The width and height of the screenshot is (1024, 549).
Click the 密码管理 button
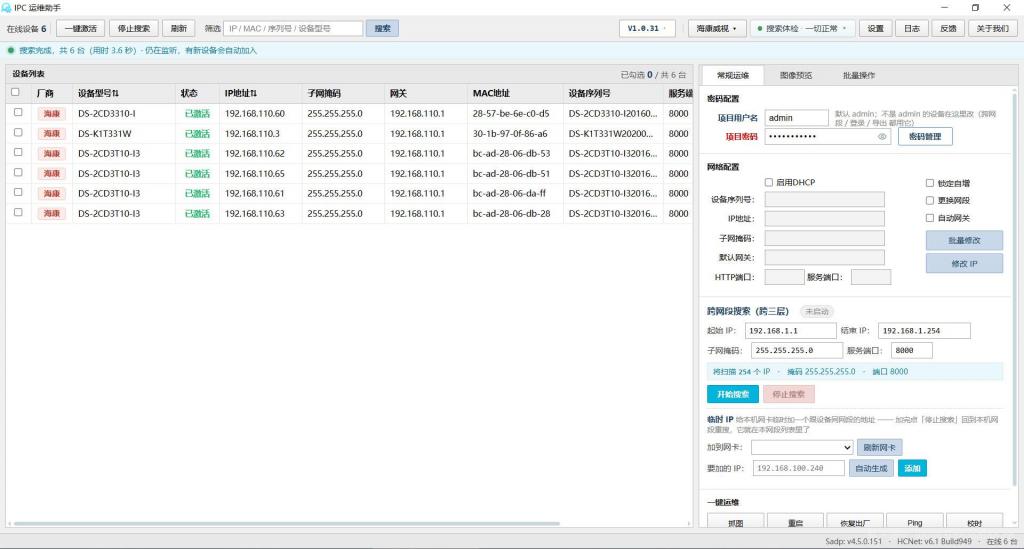[x=925, y=136]
